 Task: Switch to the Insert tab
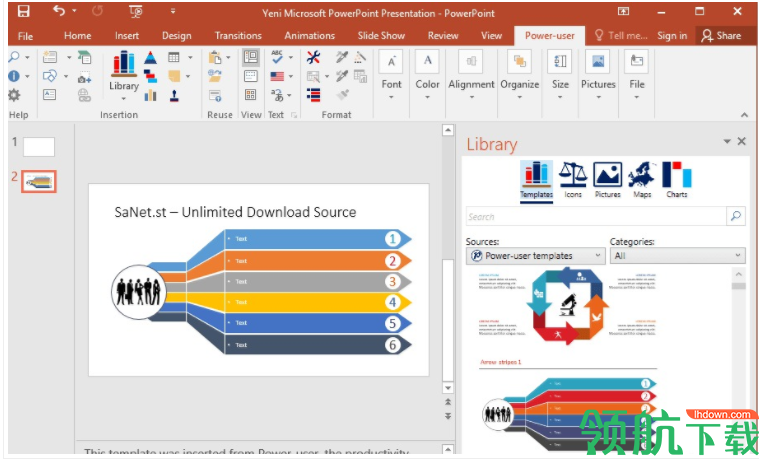pos(127,36)
